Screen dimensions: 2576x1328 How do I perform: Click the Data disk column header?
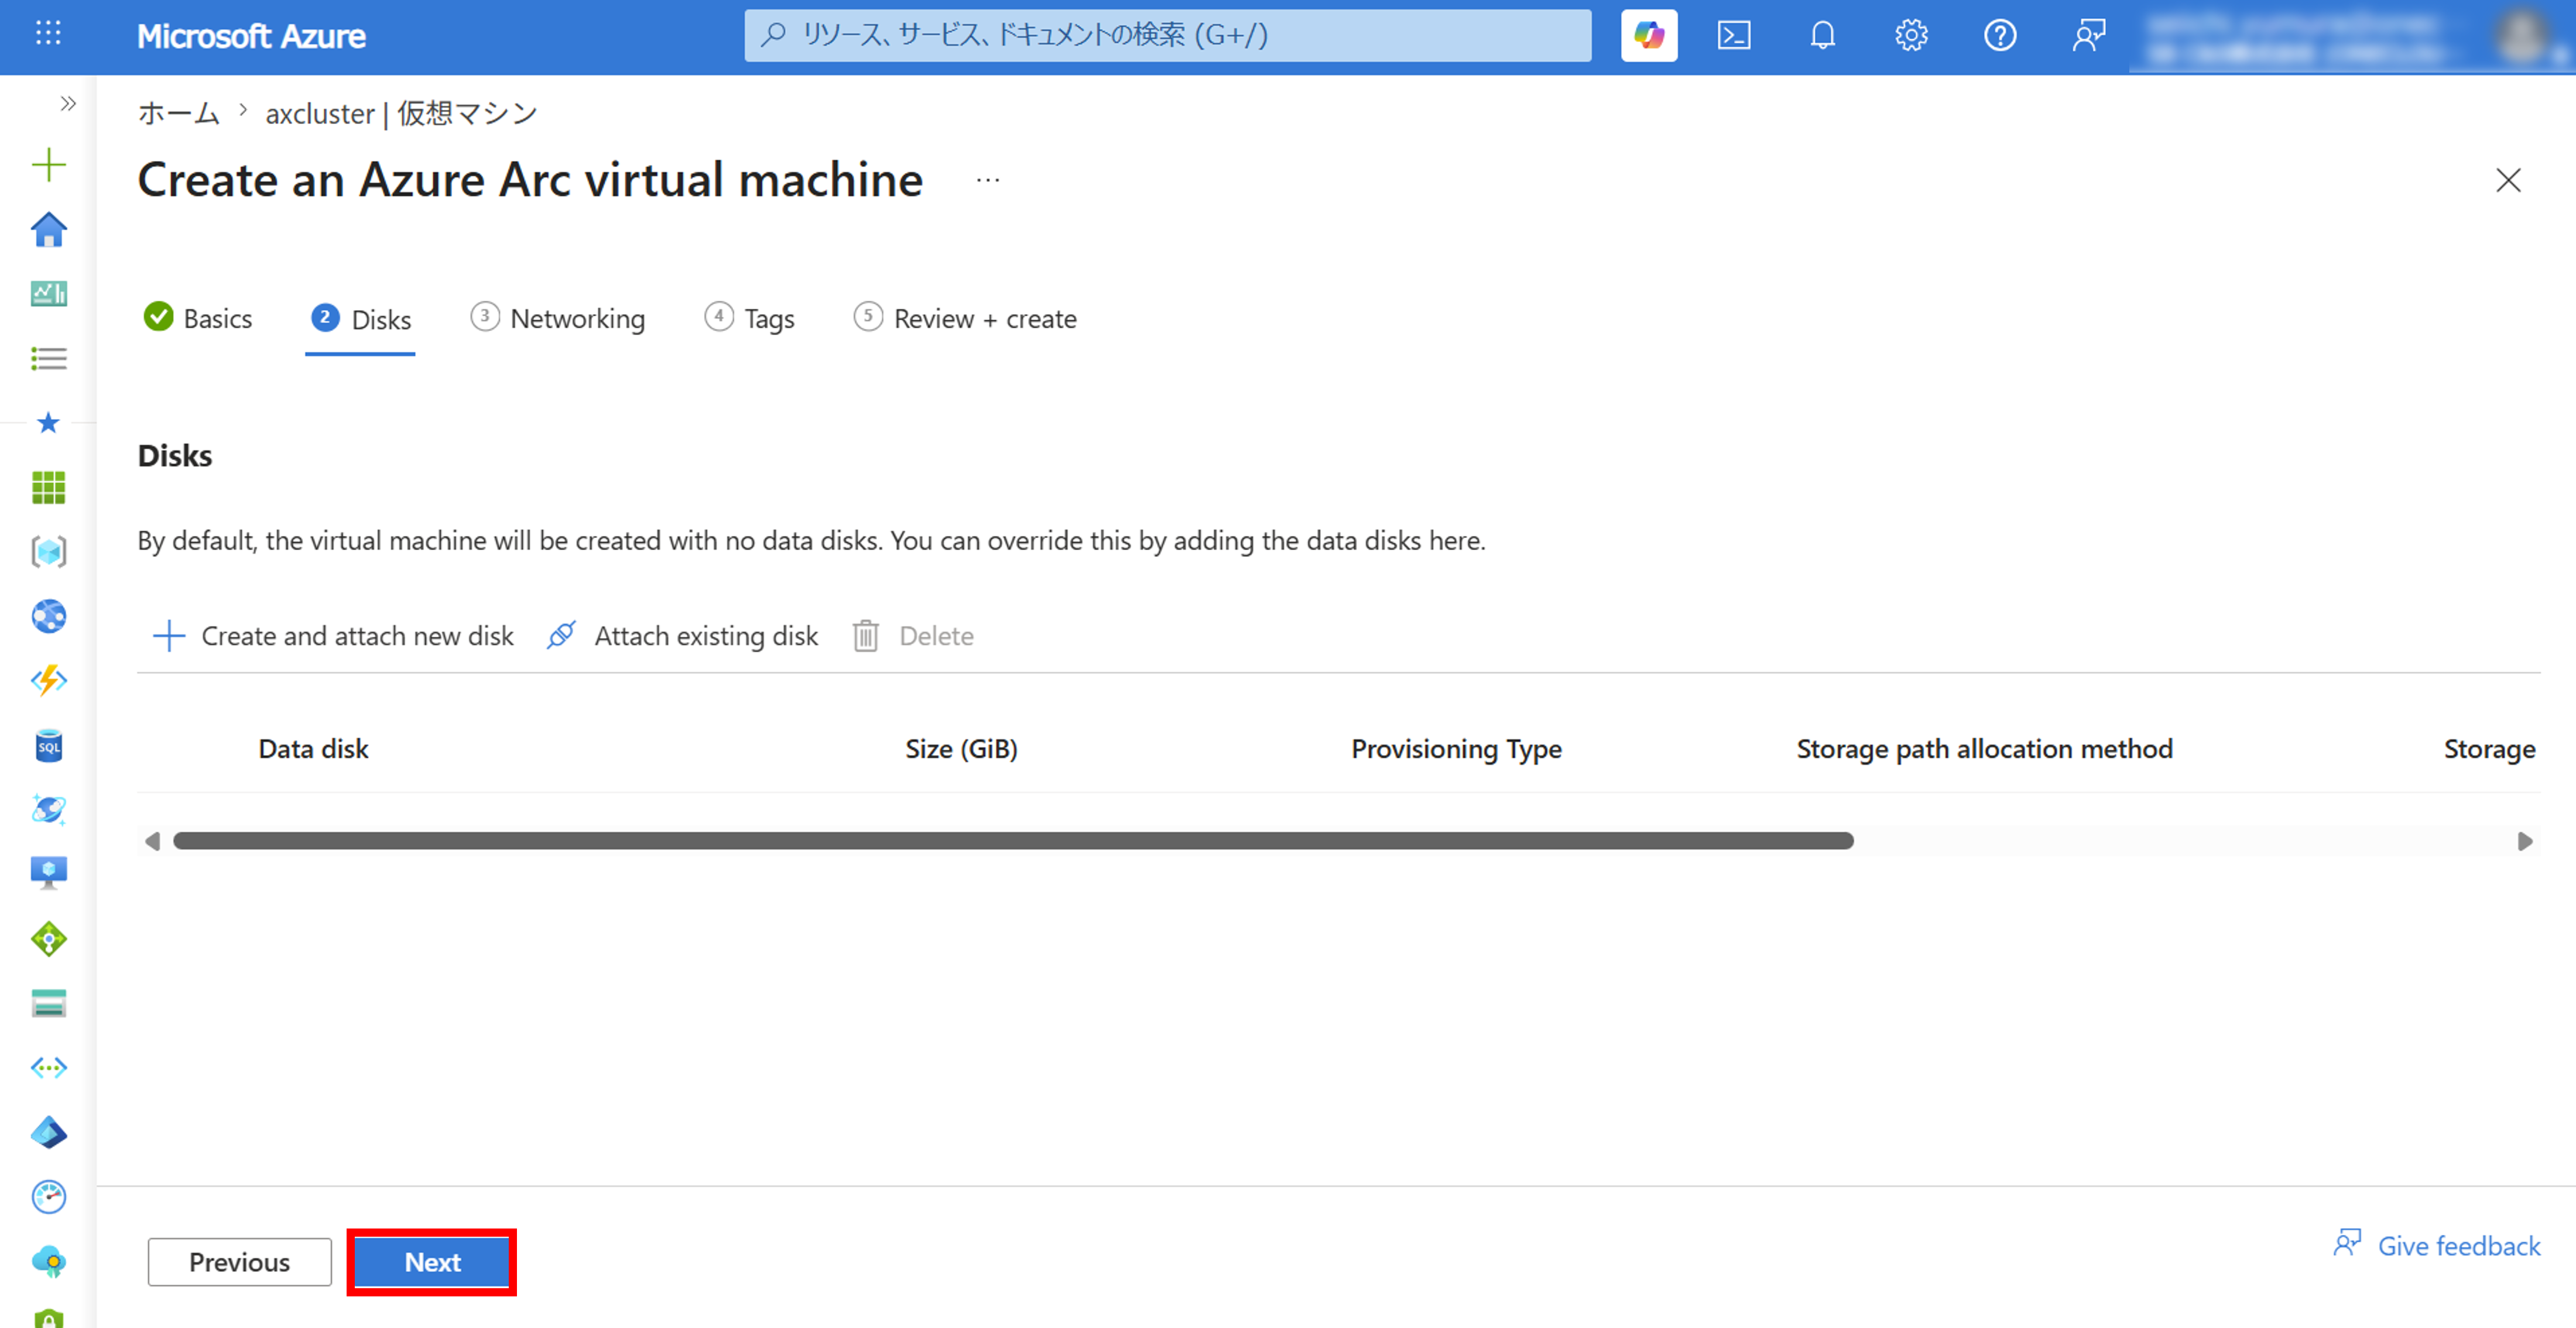[313, 749]
